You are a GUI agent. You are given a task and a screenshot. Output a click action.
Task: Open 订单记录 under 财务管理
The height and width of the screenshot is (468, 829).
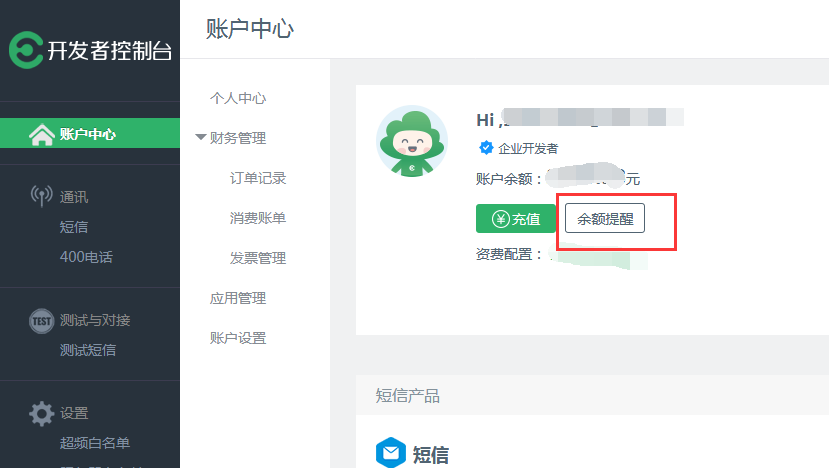tap(258, 178)
